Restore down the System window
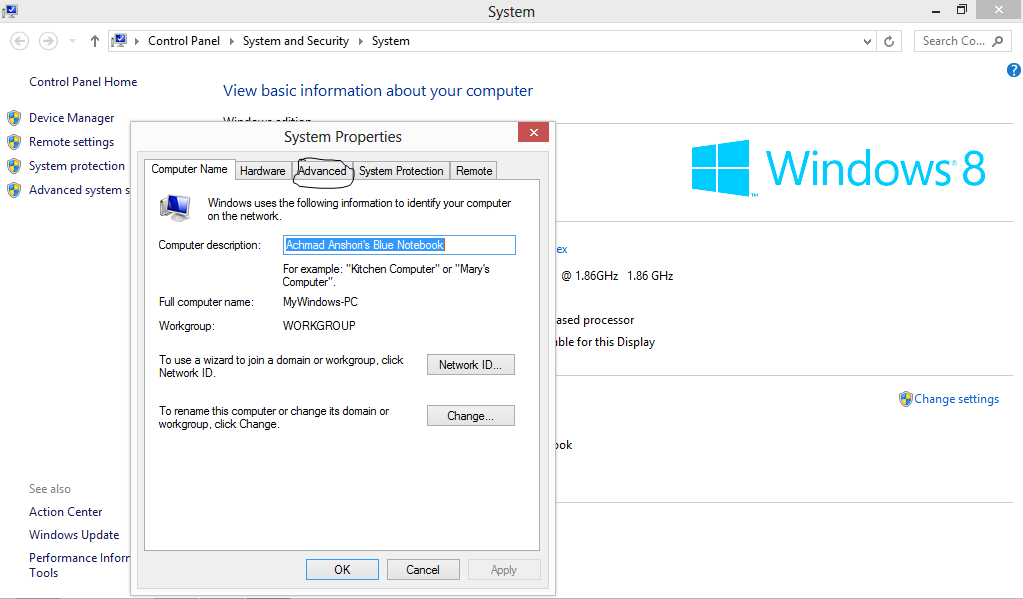This screenshot has height=599, width=1023. tap(962, 10)
